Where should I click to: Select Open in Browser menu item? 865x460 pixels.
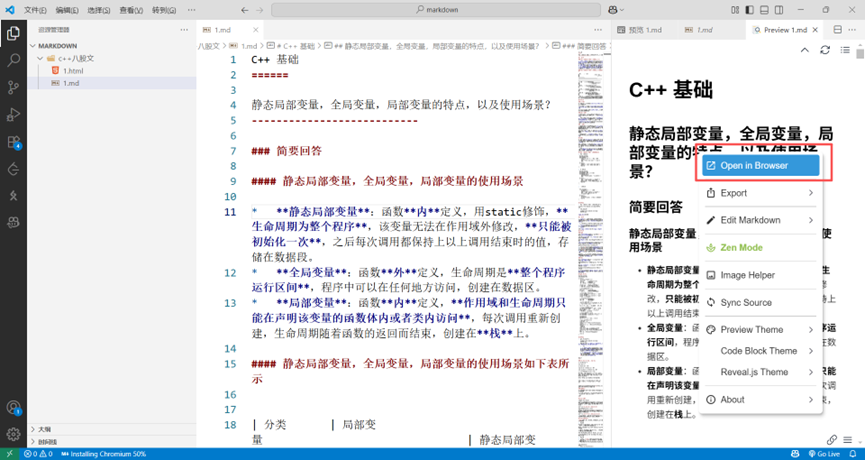point(760,165)
